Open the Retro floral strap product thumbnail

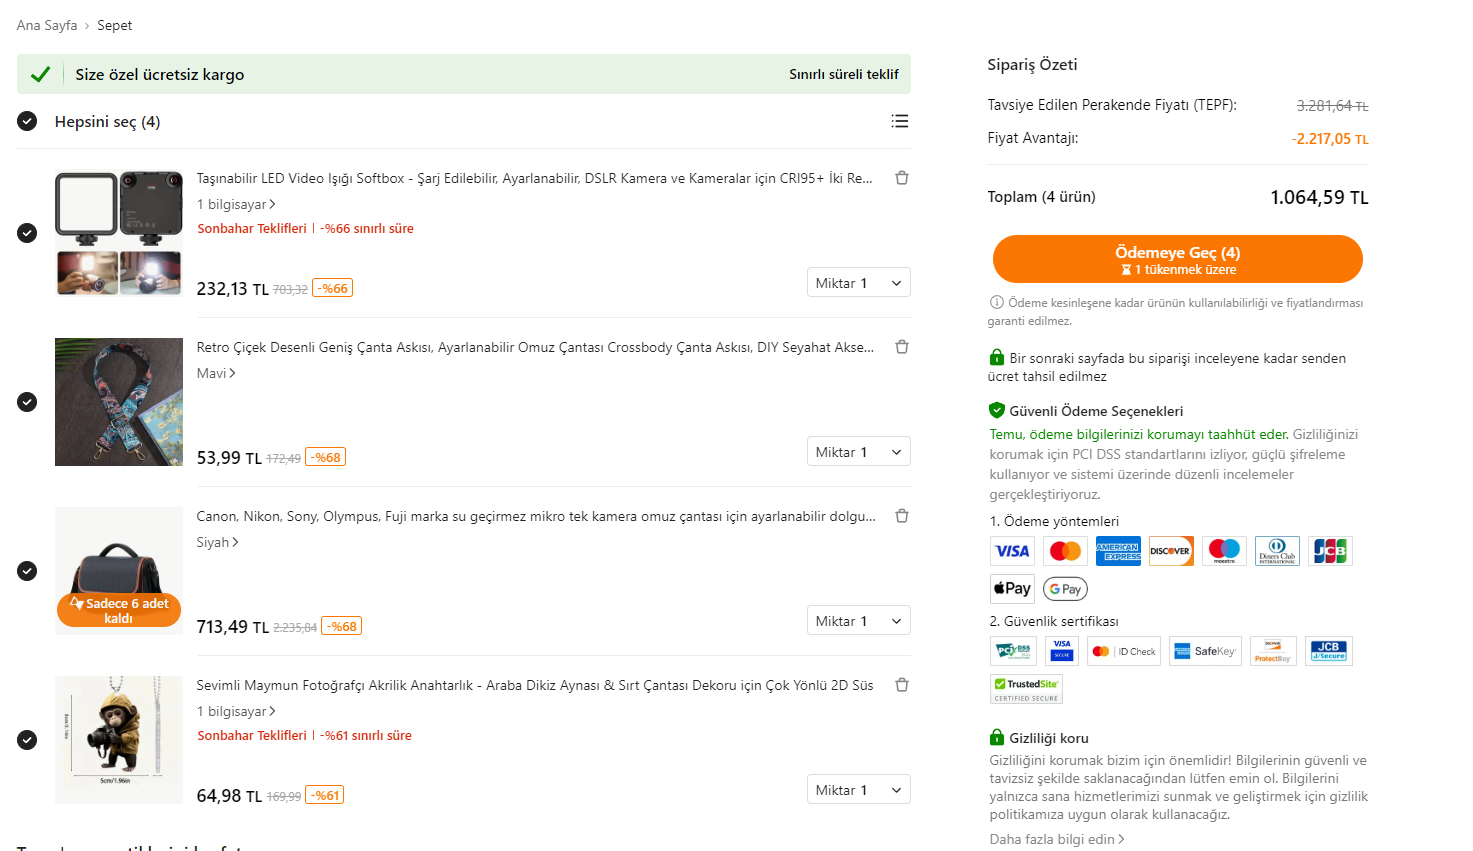119,402
